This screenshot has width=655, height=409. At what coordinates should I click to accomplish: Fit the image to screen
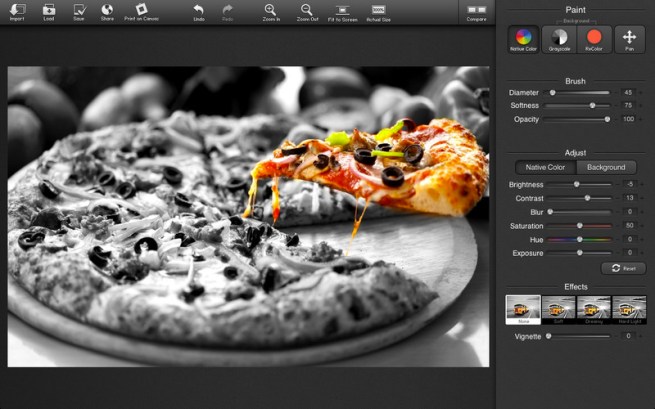[x=343, y=13]
